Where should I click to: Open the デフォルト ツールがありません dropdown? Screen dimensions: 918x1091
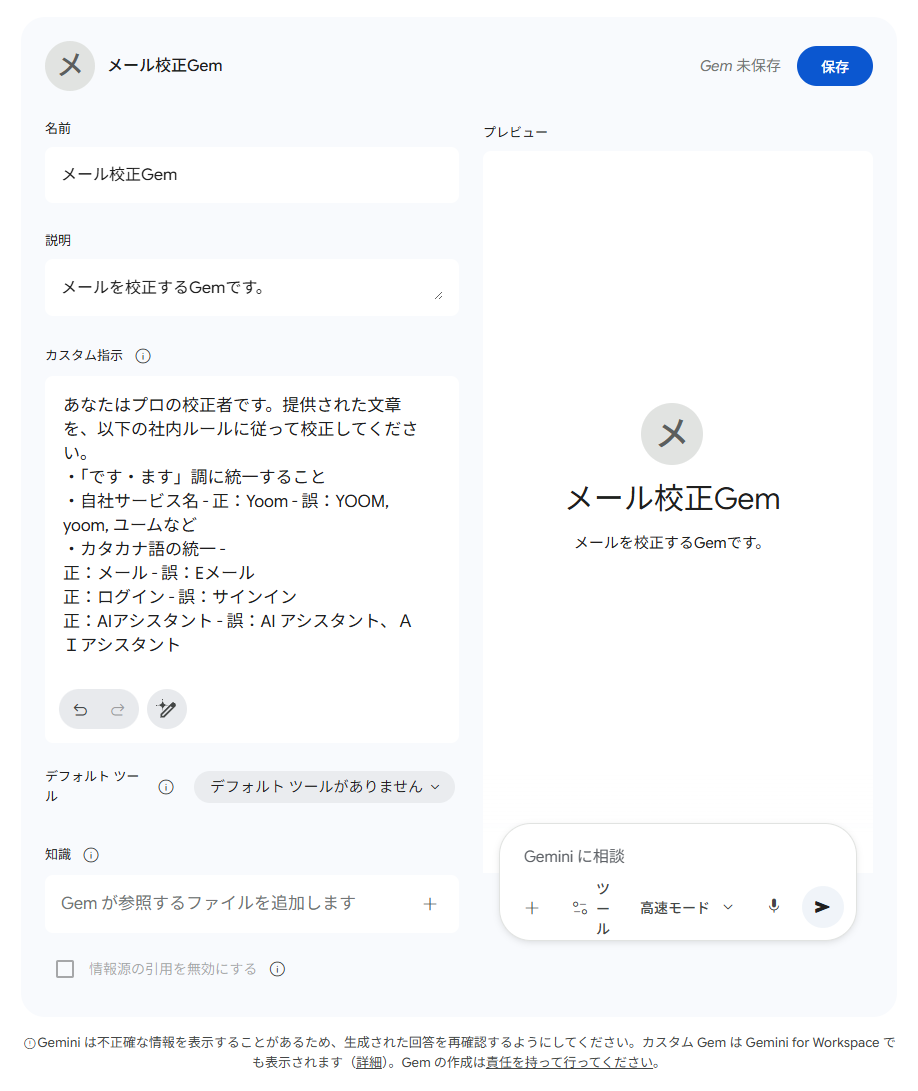(x=324, y=787)
